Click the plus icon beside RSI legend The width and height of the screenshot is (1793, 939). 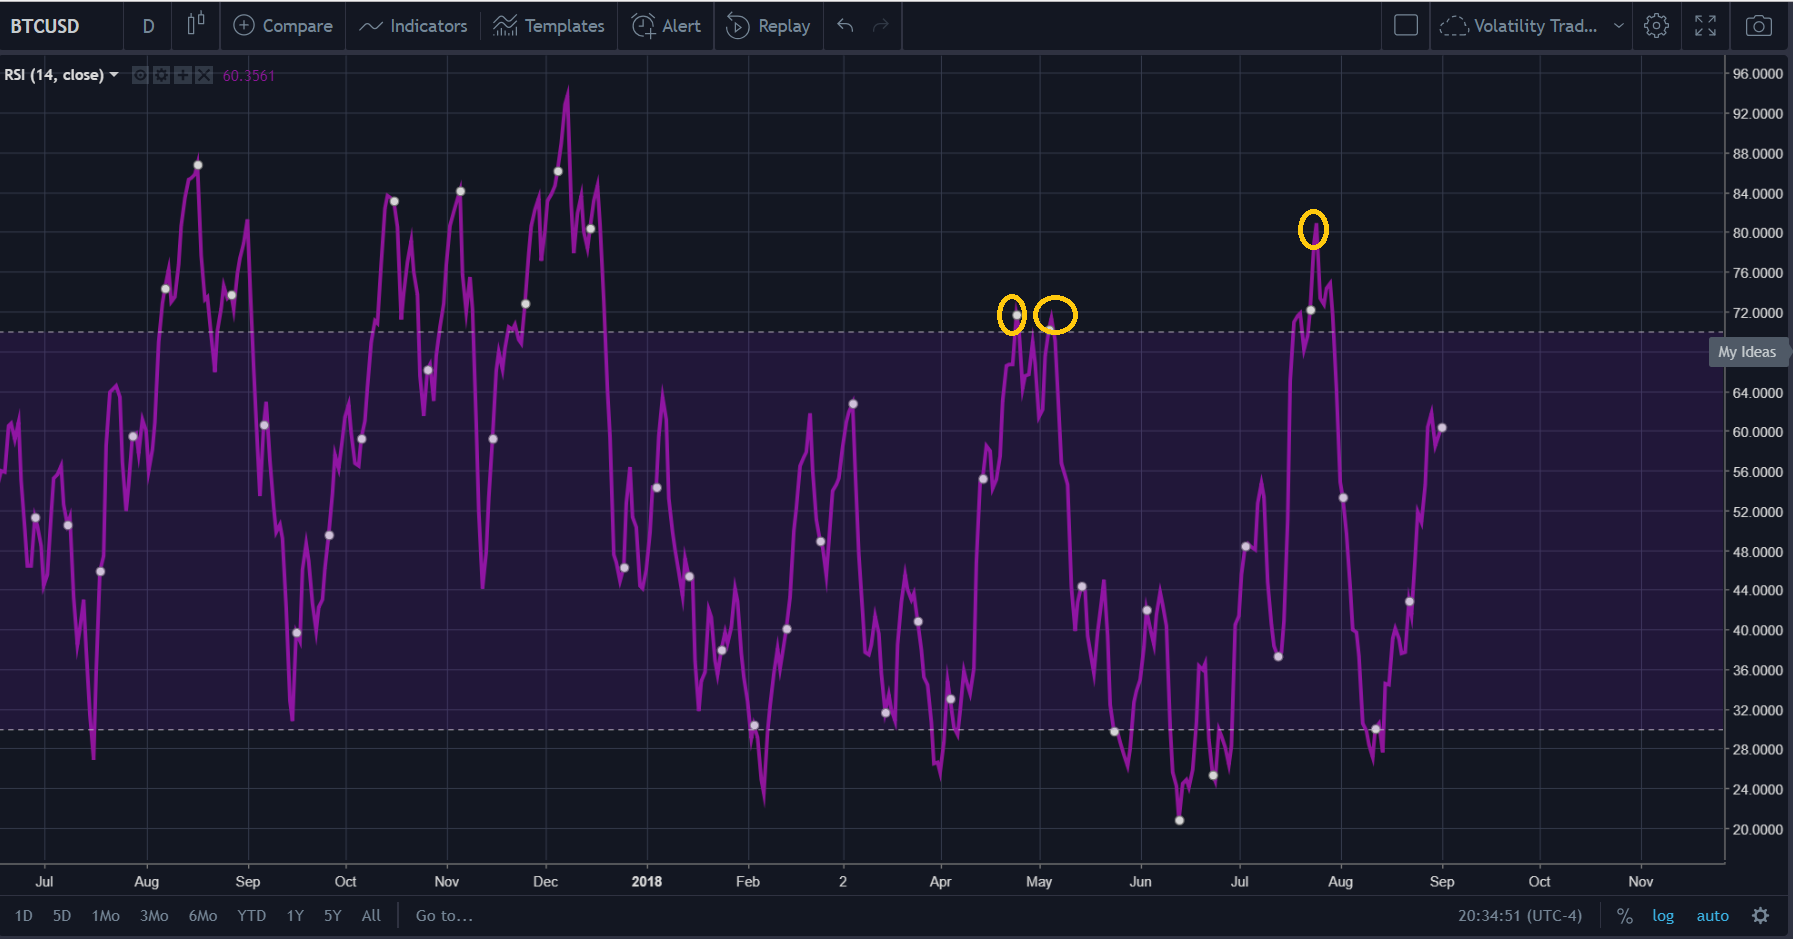click(x=183, y=75)
